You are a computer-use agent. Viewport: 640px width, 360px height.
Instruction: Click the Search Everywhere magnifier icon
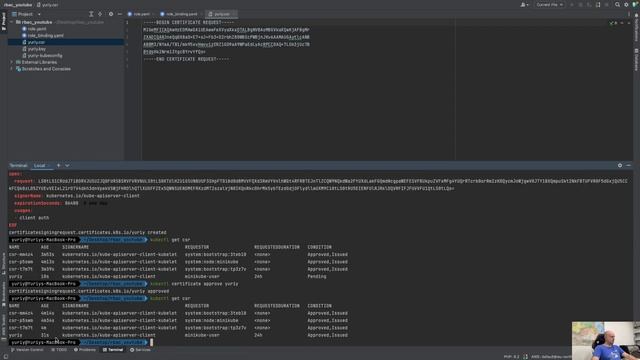[x=617, y=5]
